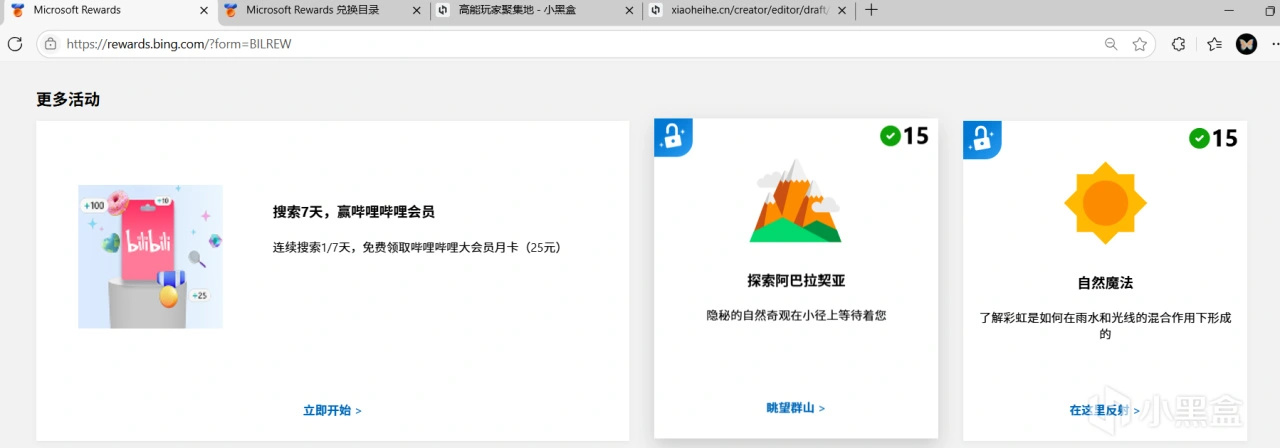Click the butterfly profile icon
The width and height of the screenshot is (1280, 448).
click(x=1246, y=44)
